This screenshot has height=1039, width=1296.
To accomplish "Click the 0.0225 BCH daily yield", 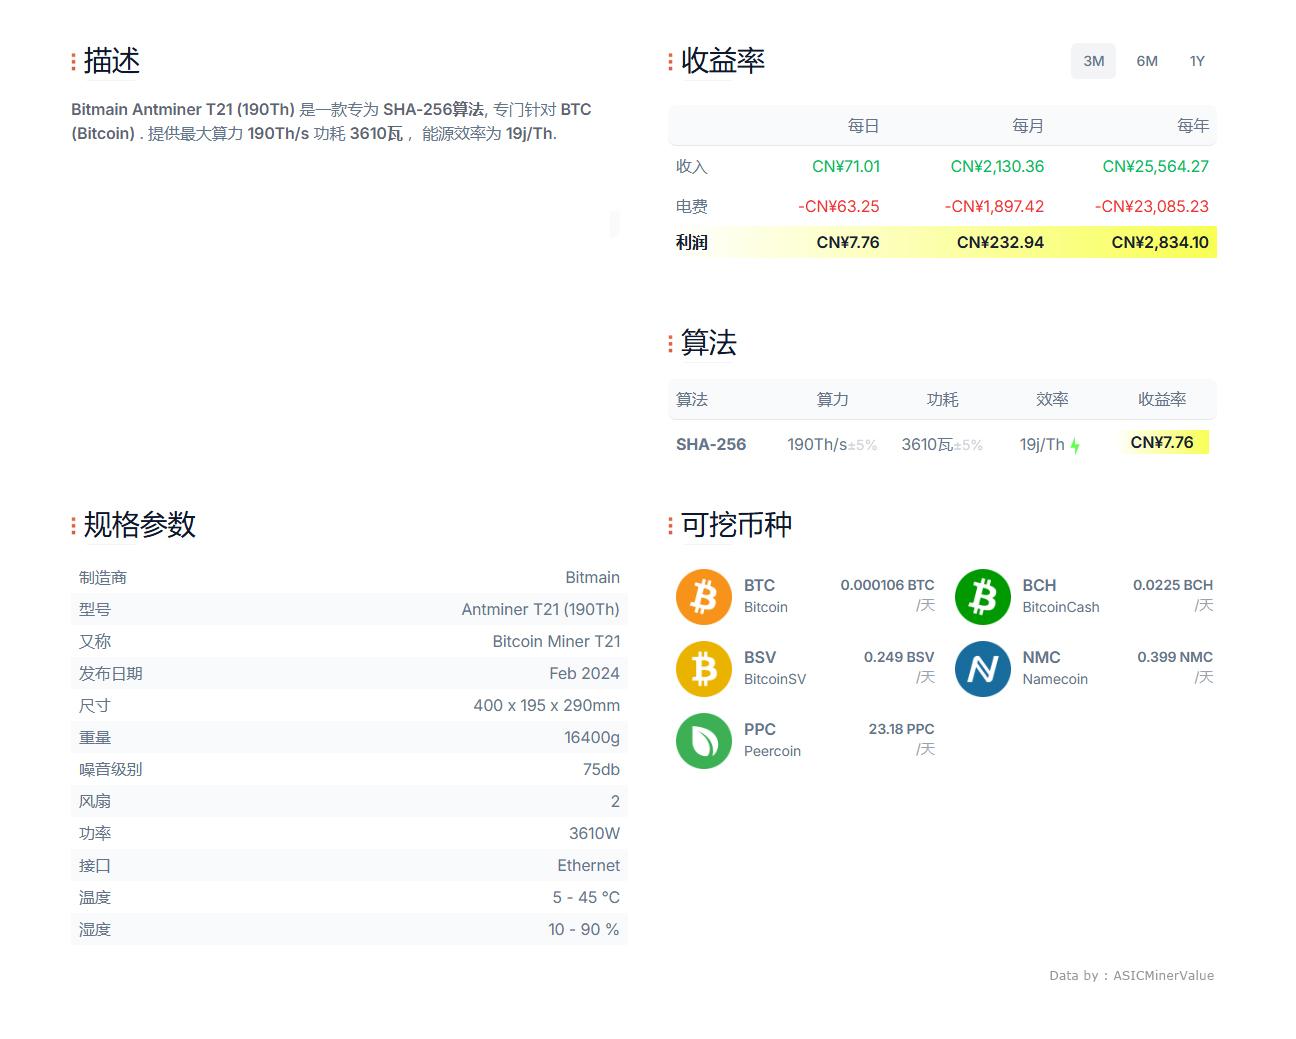I will (1173, 585).
